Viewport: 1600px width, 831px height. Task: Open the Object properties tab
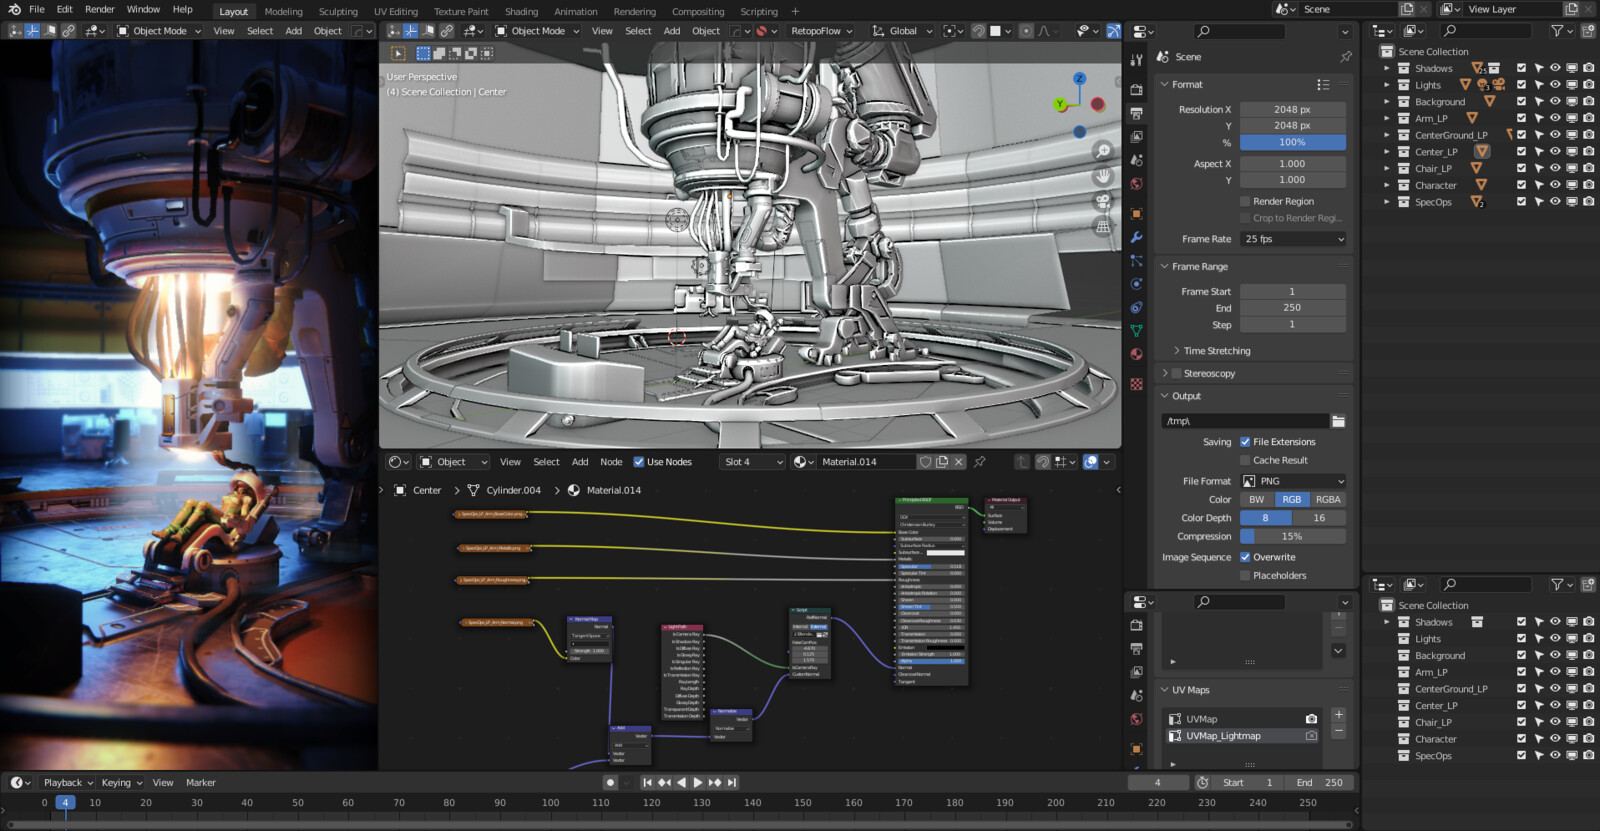click(x=1136, y=213)
